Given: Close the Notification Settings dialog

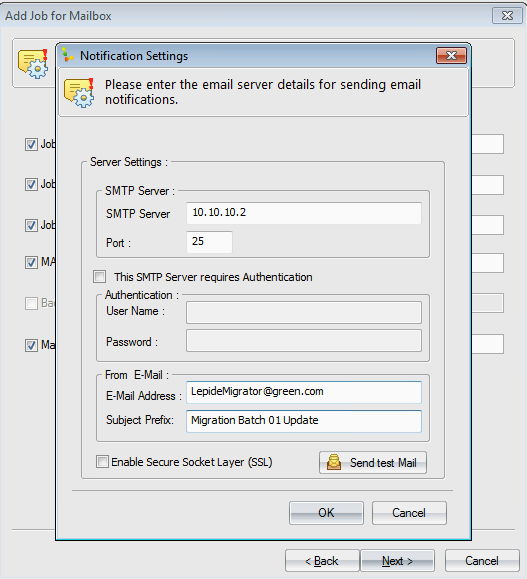Looking at the screenshot, I should 451,55.
